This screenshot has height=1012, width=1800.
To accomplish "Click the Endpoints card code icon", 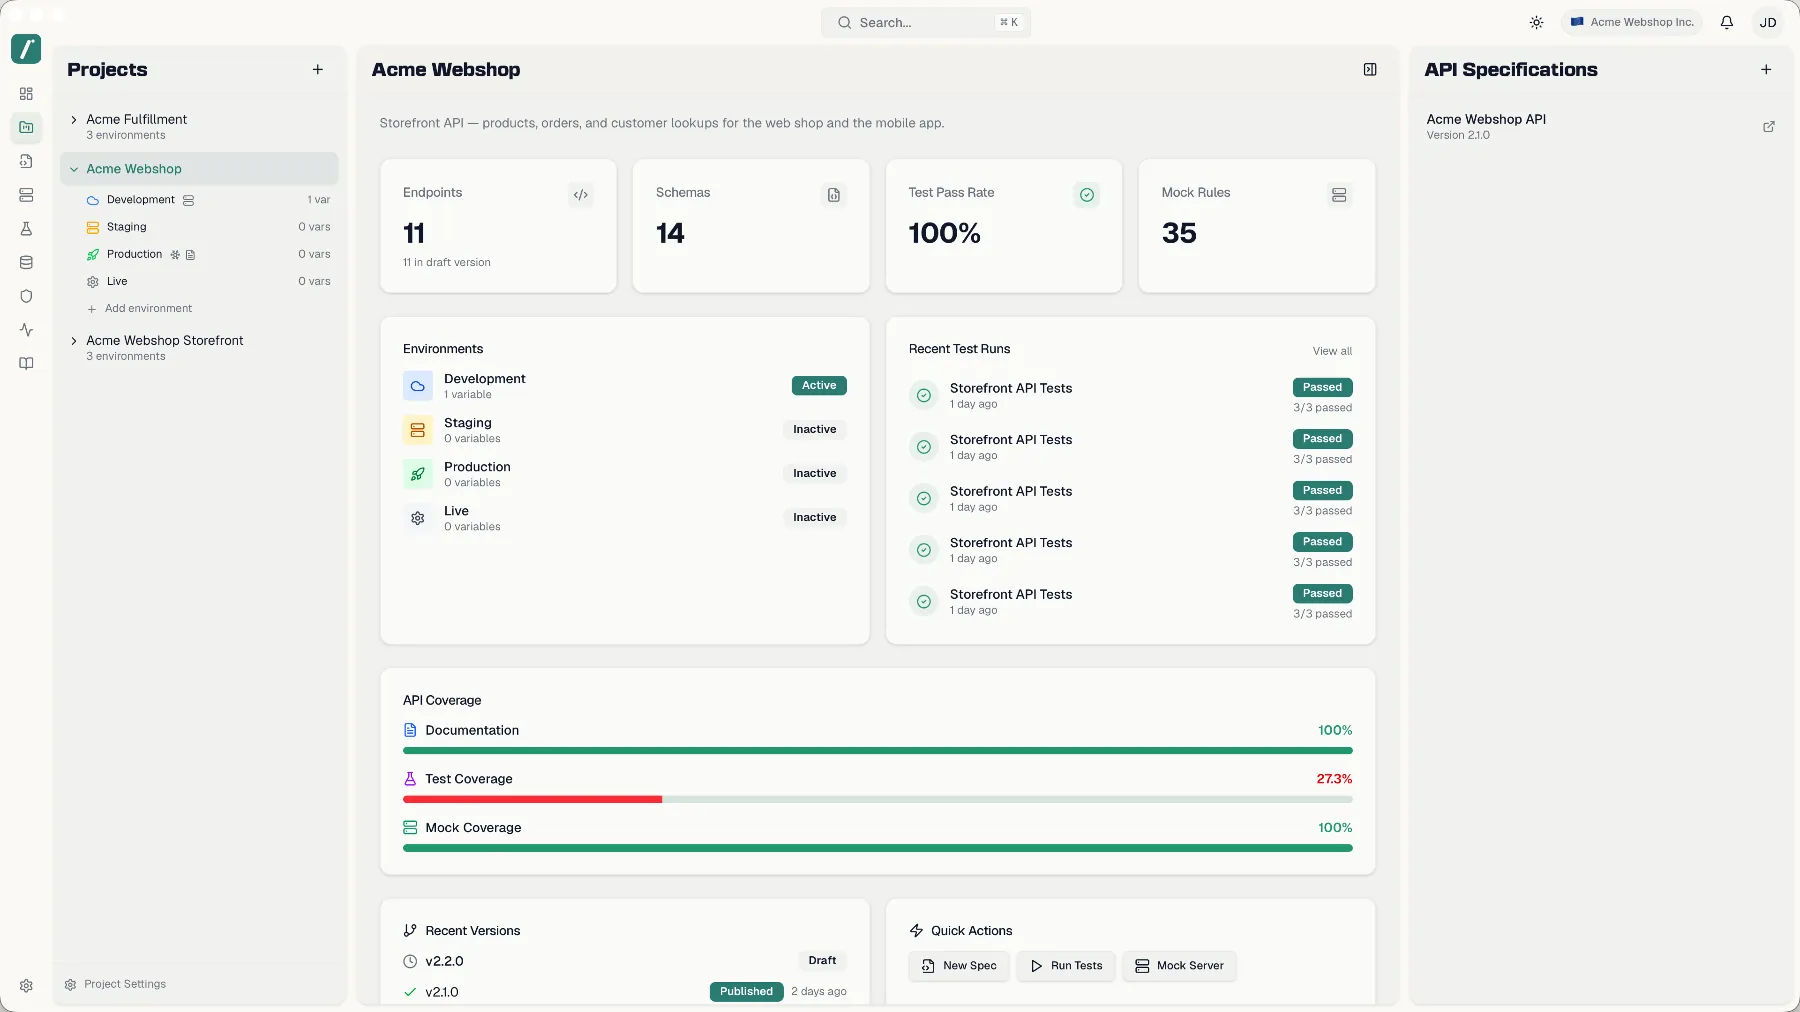I will 581,195.
